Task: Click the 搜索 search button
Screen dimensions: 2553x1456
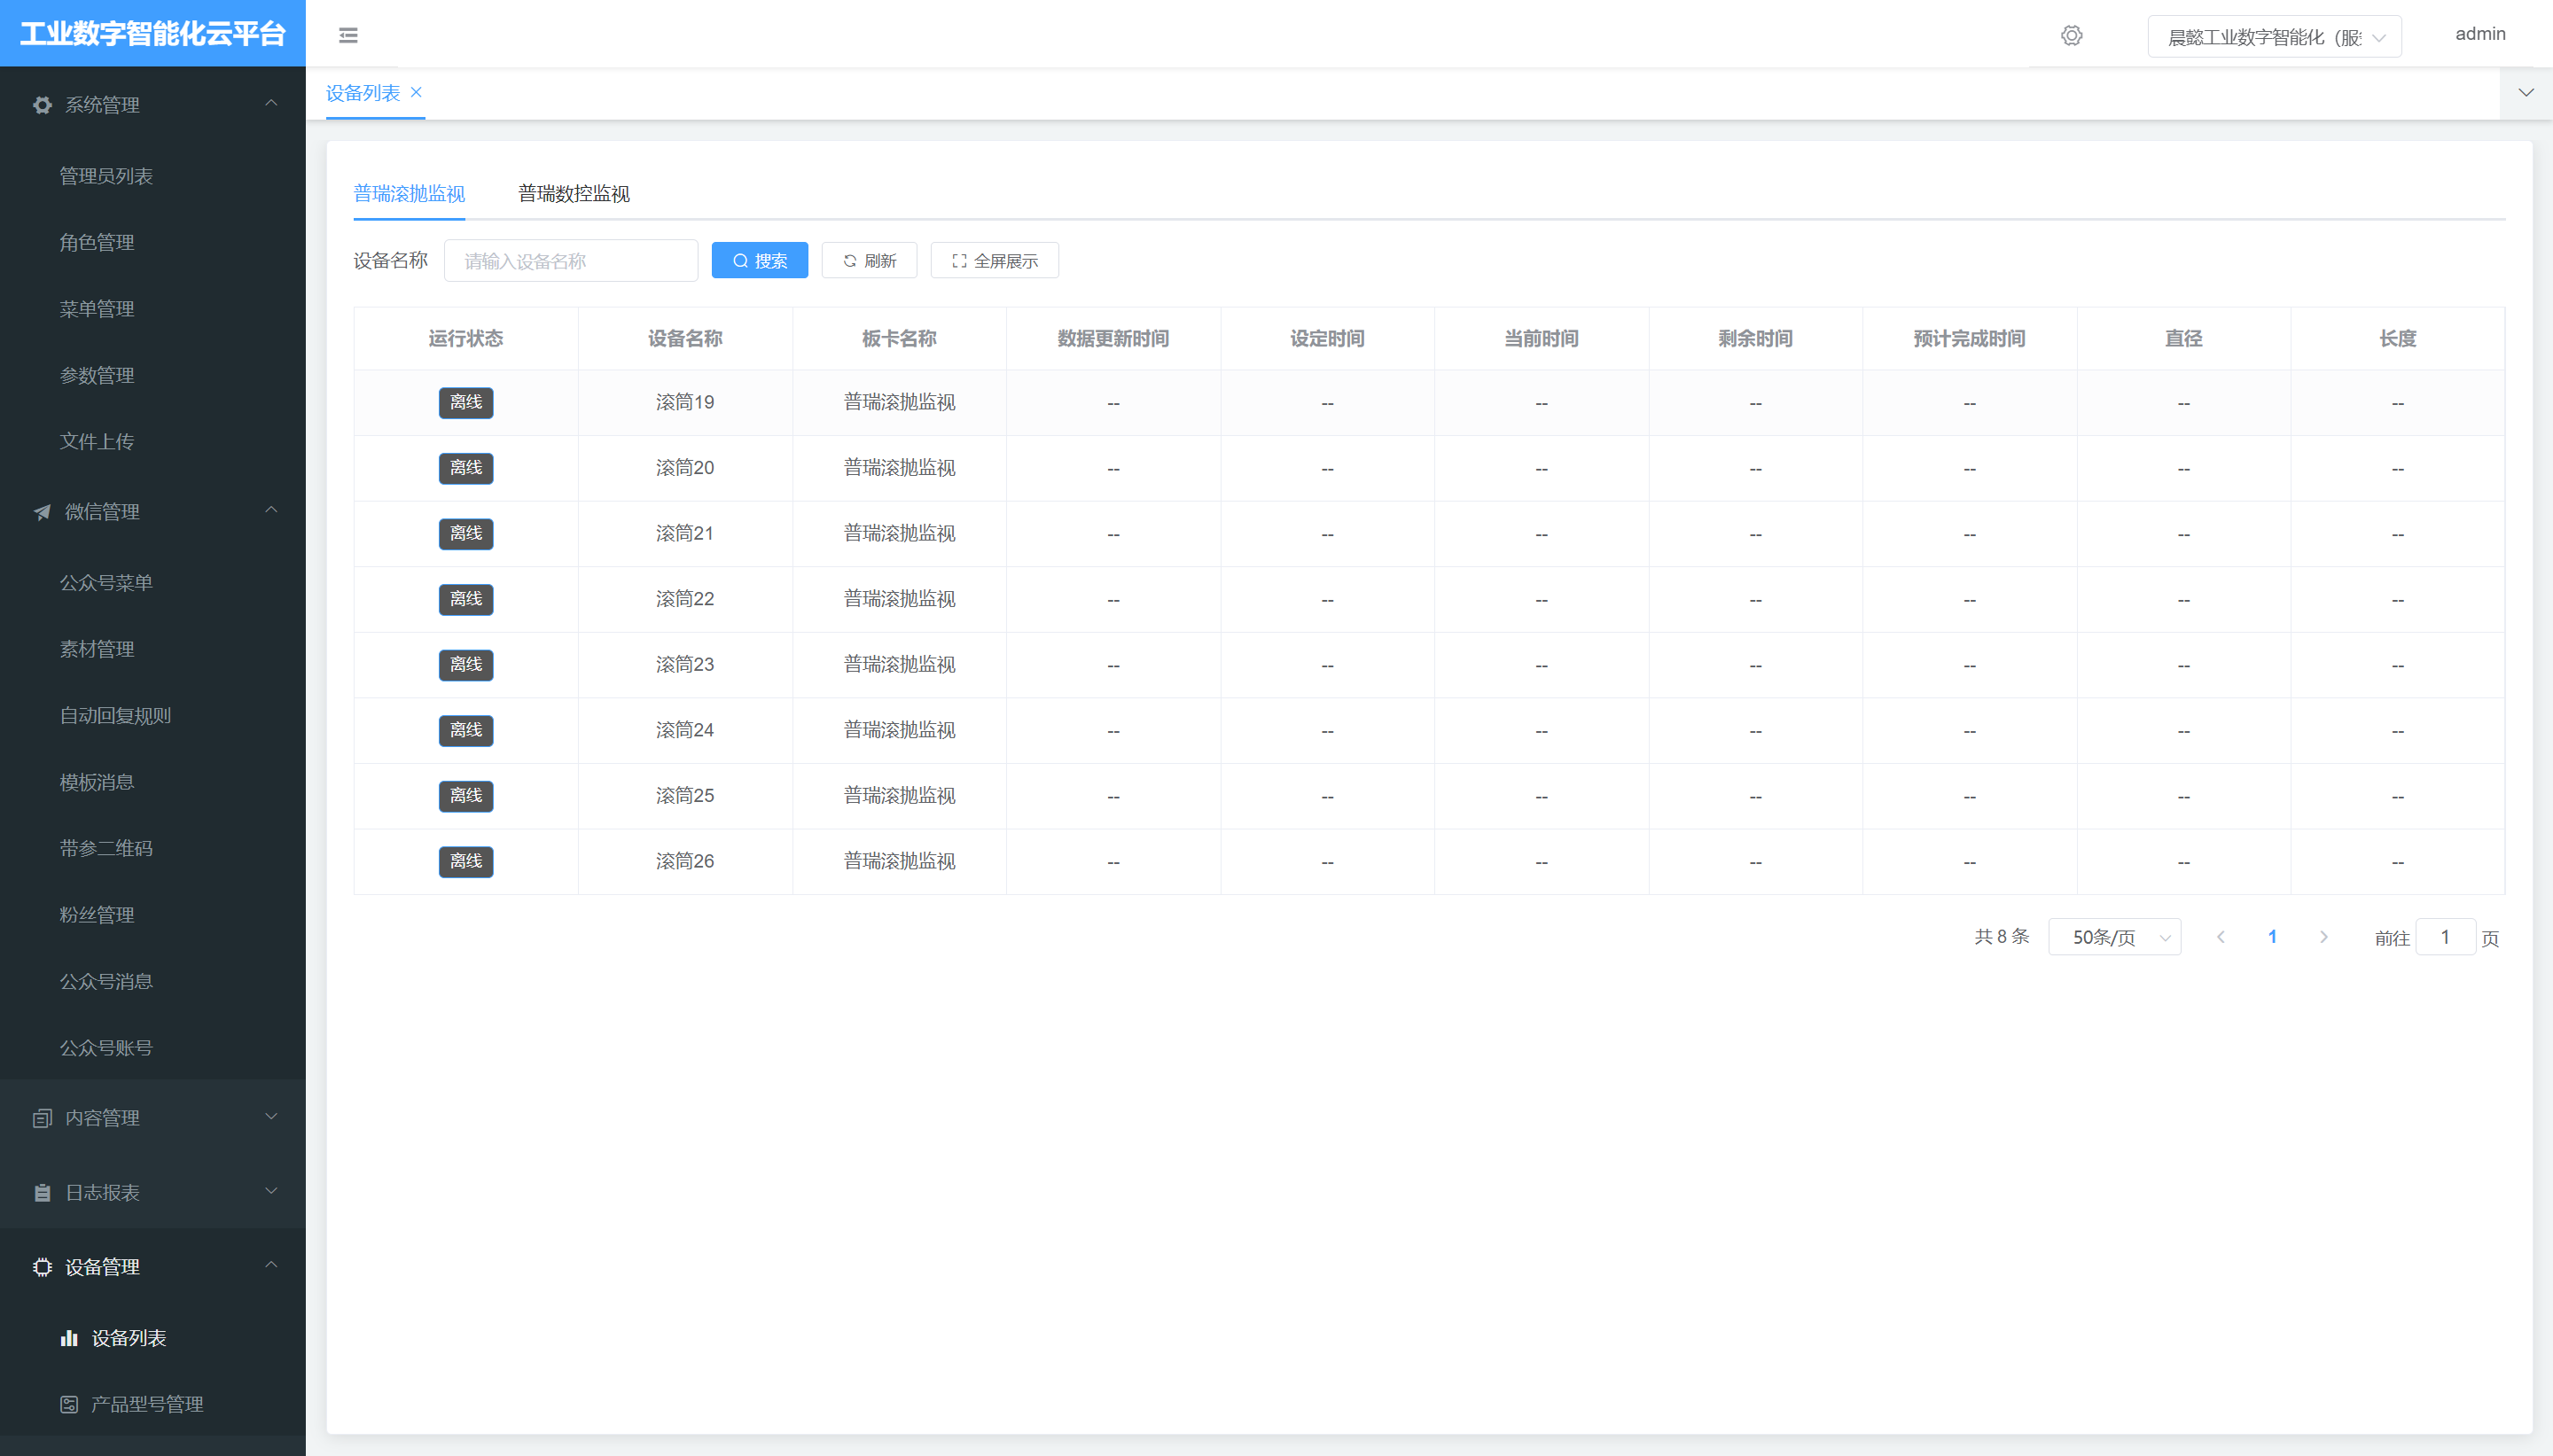Action: tap(760, 261)
